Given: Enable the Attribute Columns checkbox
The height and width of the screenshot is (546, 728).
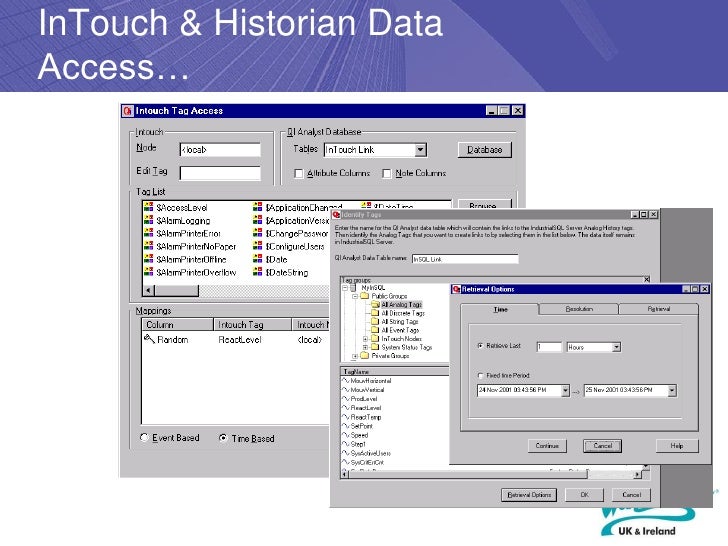Looking at the screenshot, I should [x=299, y=174].
